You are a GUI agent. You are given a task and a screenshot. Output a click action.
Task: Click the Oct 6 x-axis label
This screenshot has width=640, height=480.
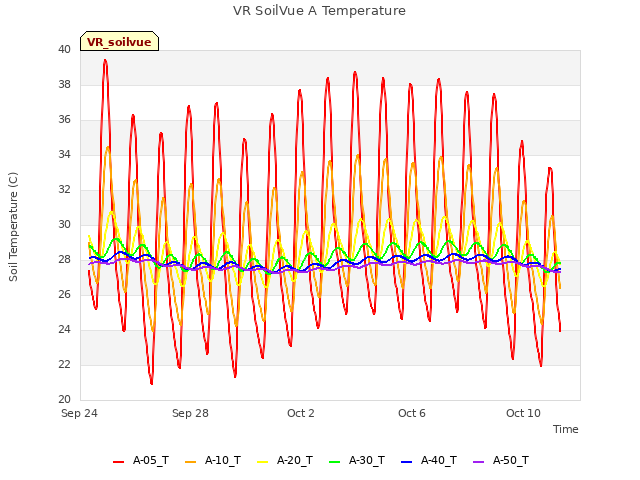click(x=412, y=413)
